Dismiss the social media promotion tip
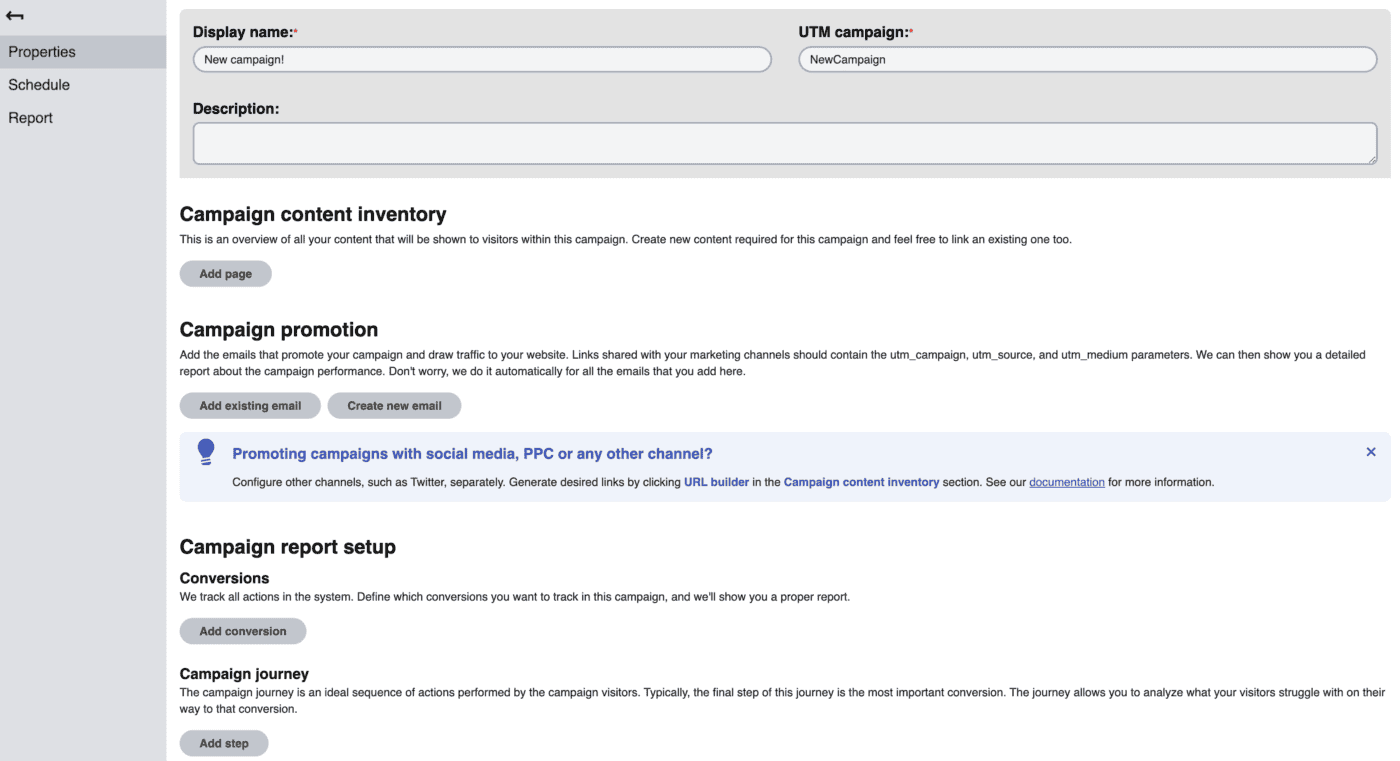The height and width of the screenshot is (761, 1400). coord(1371,452)
